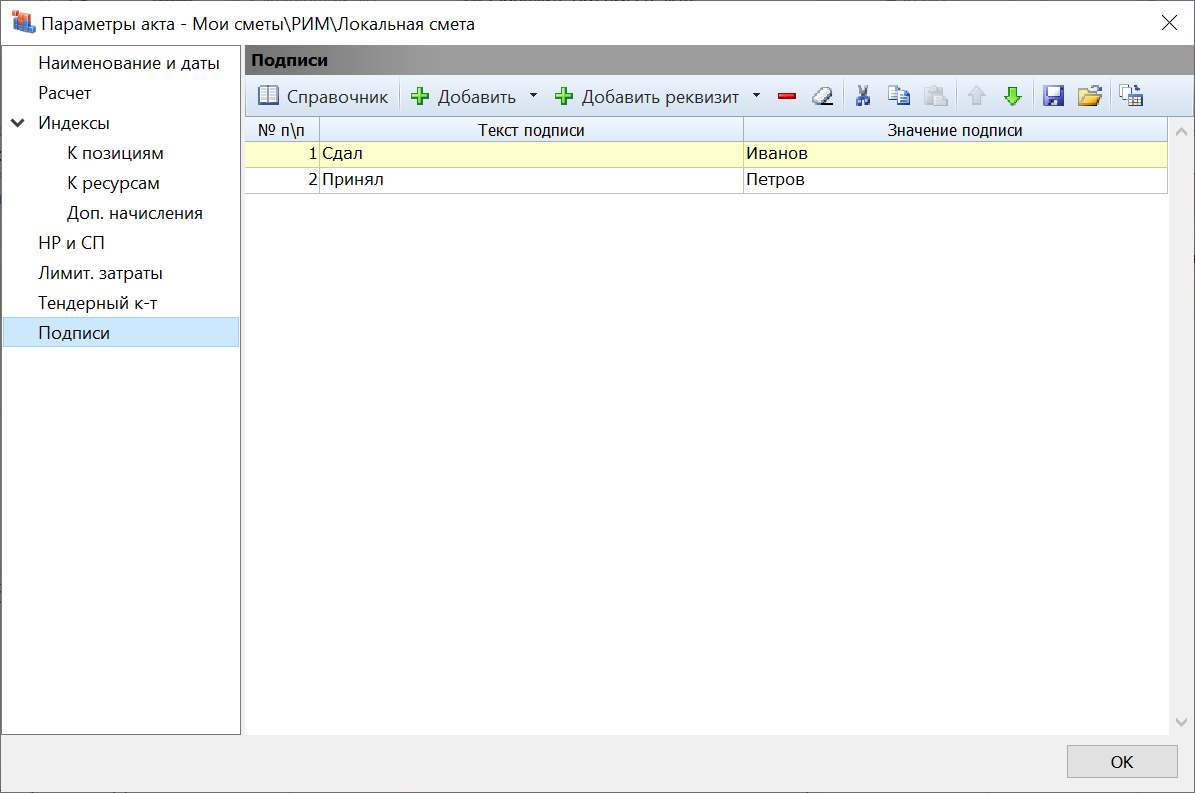Image resolution: width=1195 pixels, height=793 pixels.
Task: Cut with the scissors icon
Action: (x=863, y=96)
